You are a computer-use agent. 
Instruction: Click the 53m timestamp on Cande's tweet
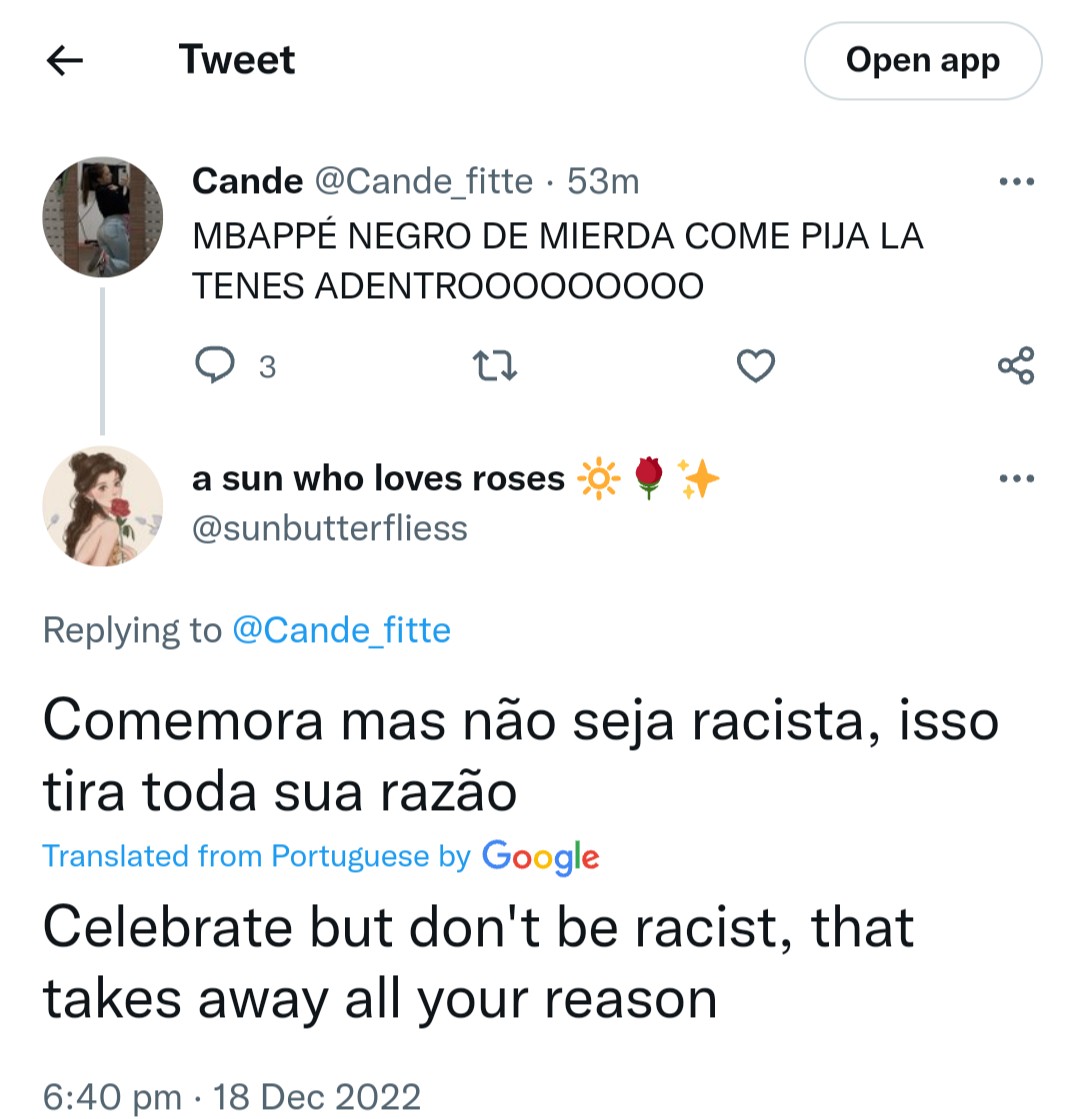pyautogui.click(x=603, y=181)
